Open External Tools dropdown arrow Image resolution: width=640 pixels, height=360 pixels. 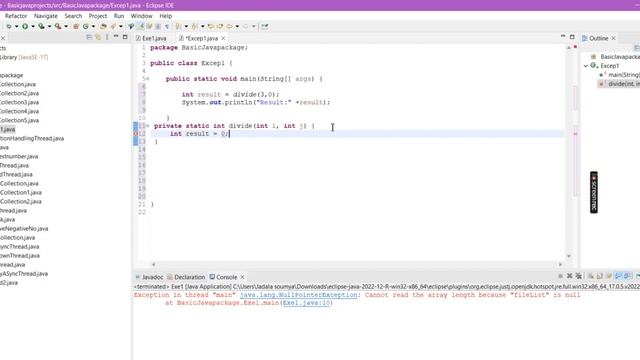[x=66, y=27]
